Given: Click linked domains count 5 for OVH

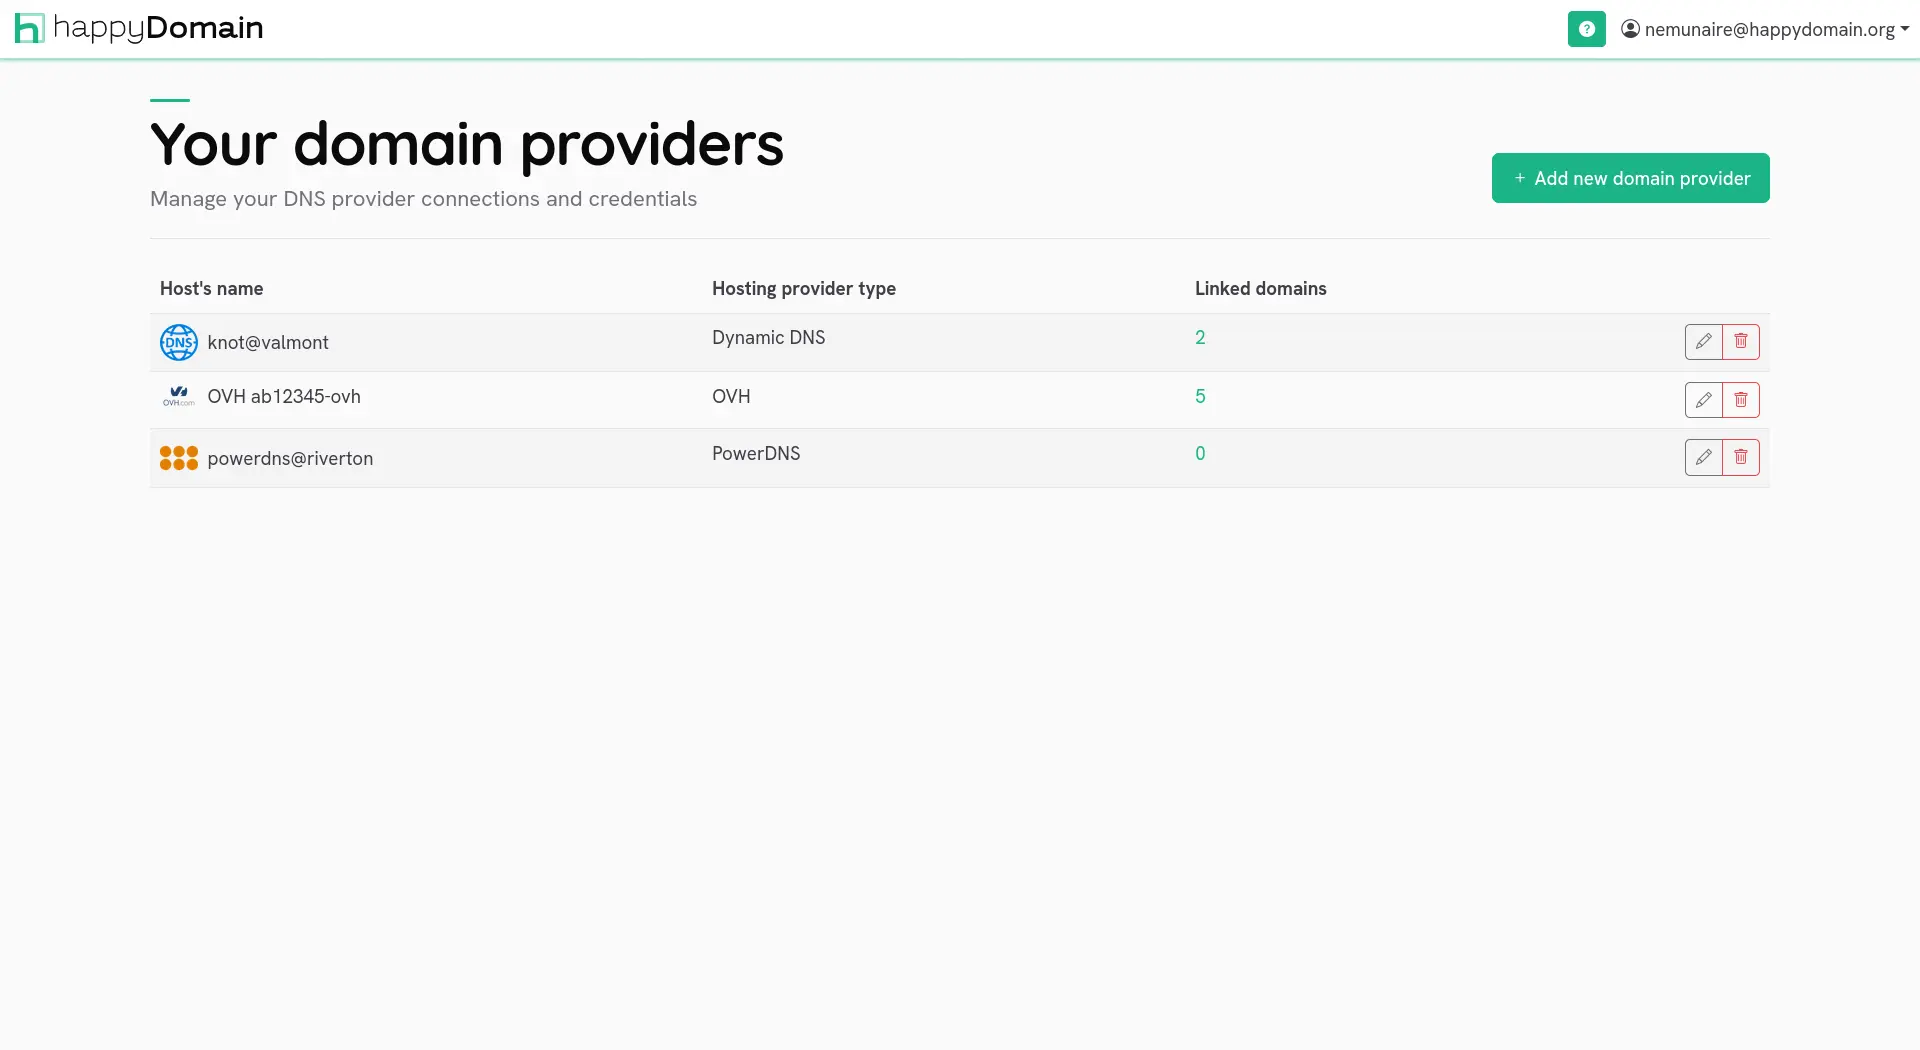Looking at the screenshot, I should 1200,396.
